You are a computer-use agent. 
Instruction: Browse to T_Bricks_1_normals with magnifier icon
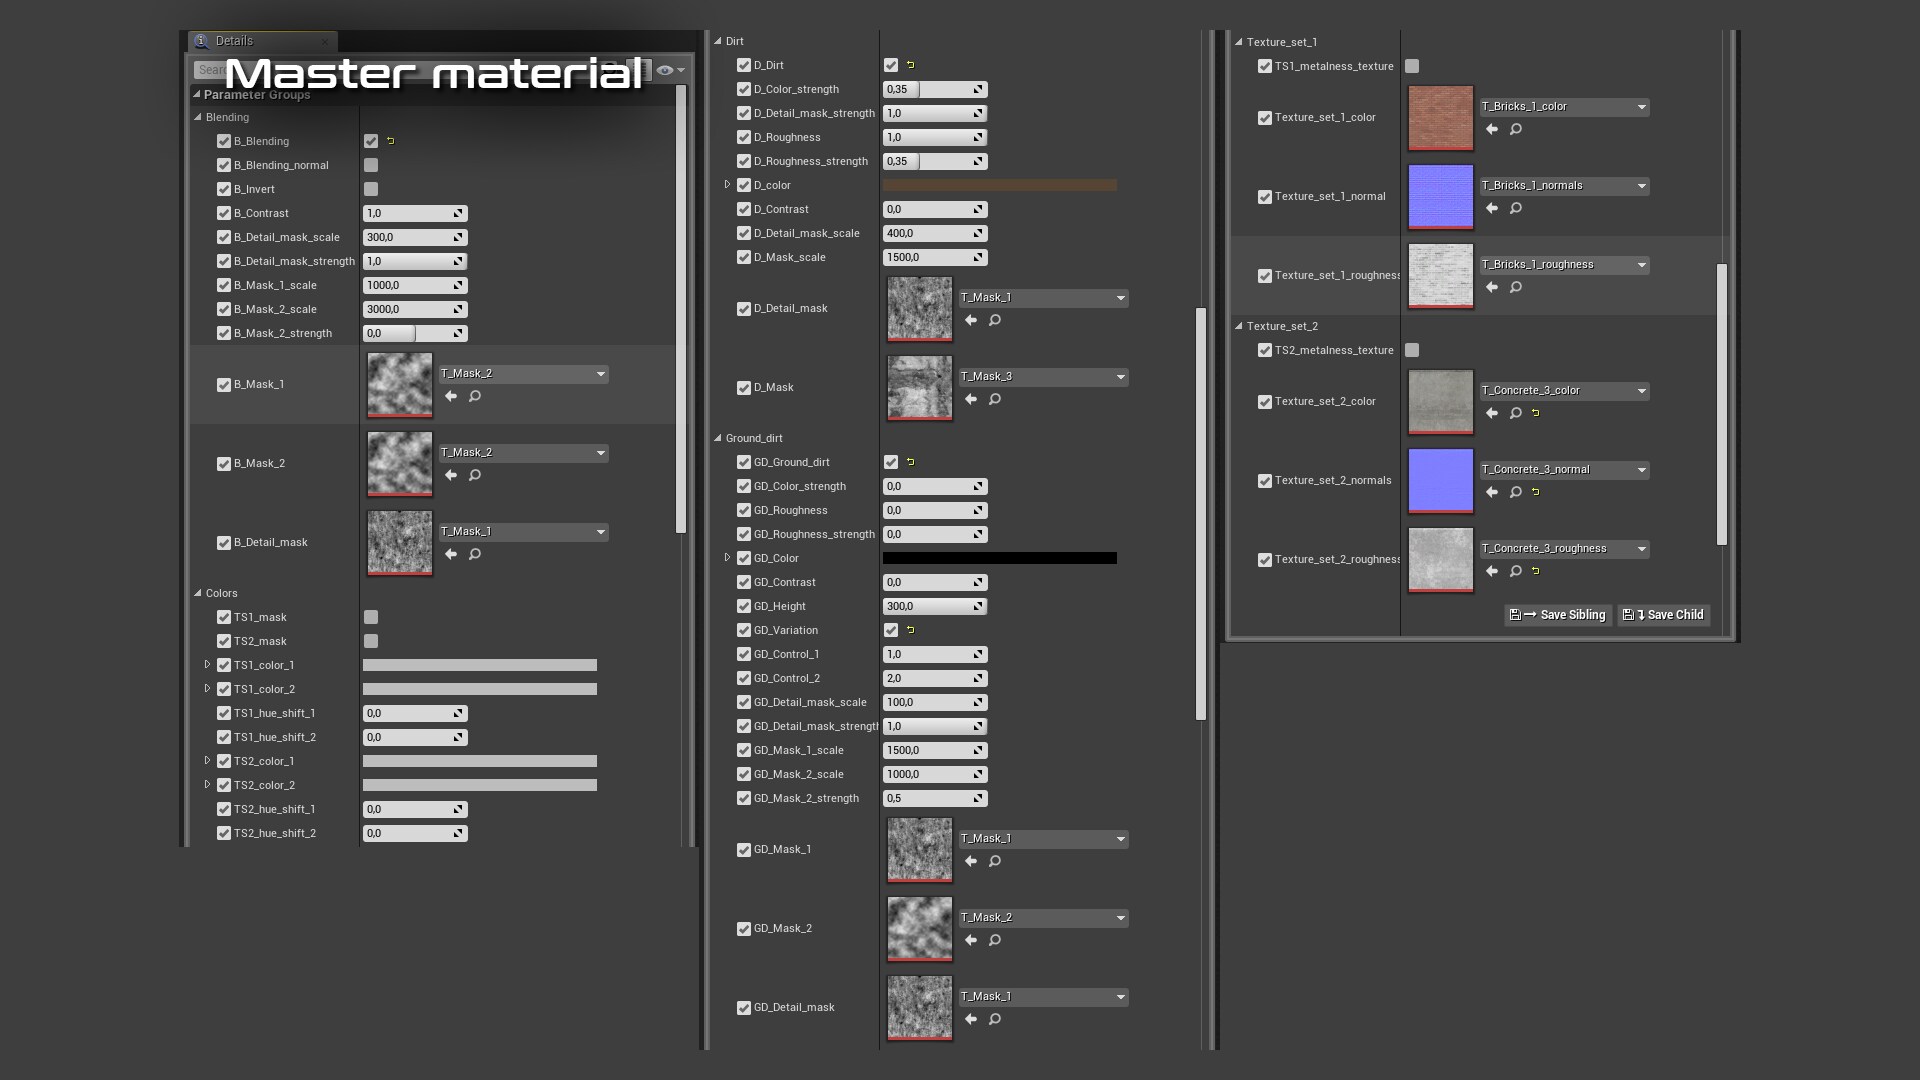(1516, 209)
